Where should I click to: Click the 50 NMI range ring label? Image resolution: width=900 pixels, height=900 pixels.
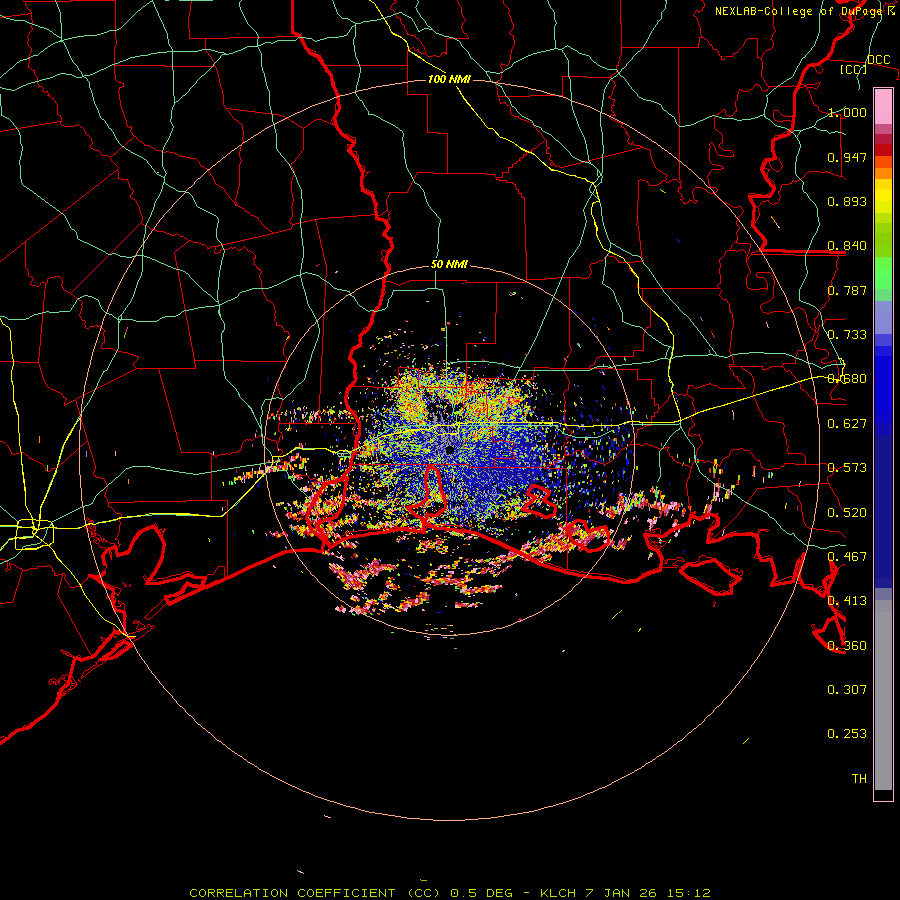coord(449,265)
